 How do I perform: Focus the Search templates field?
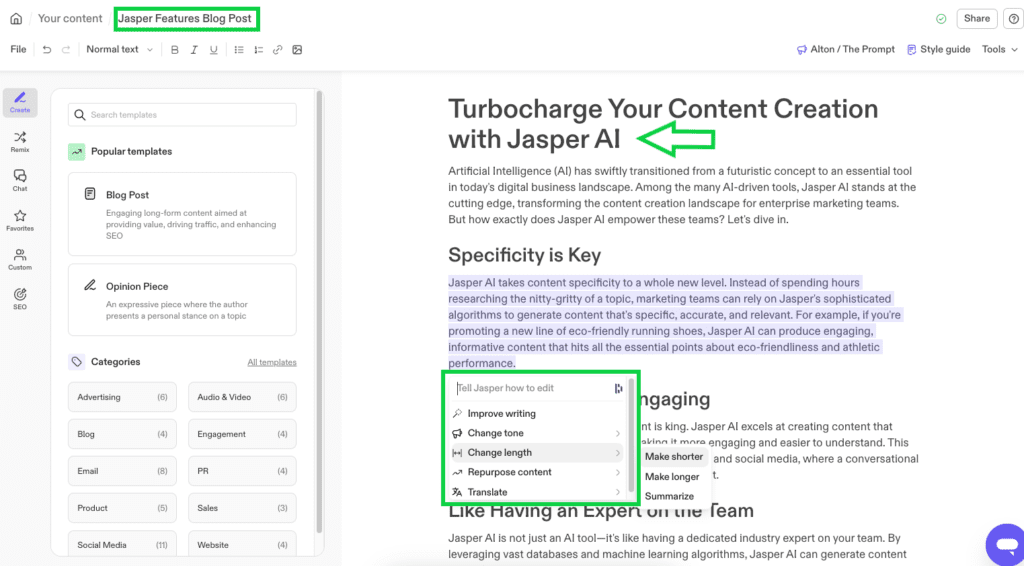182,115
